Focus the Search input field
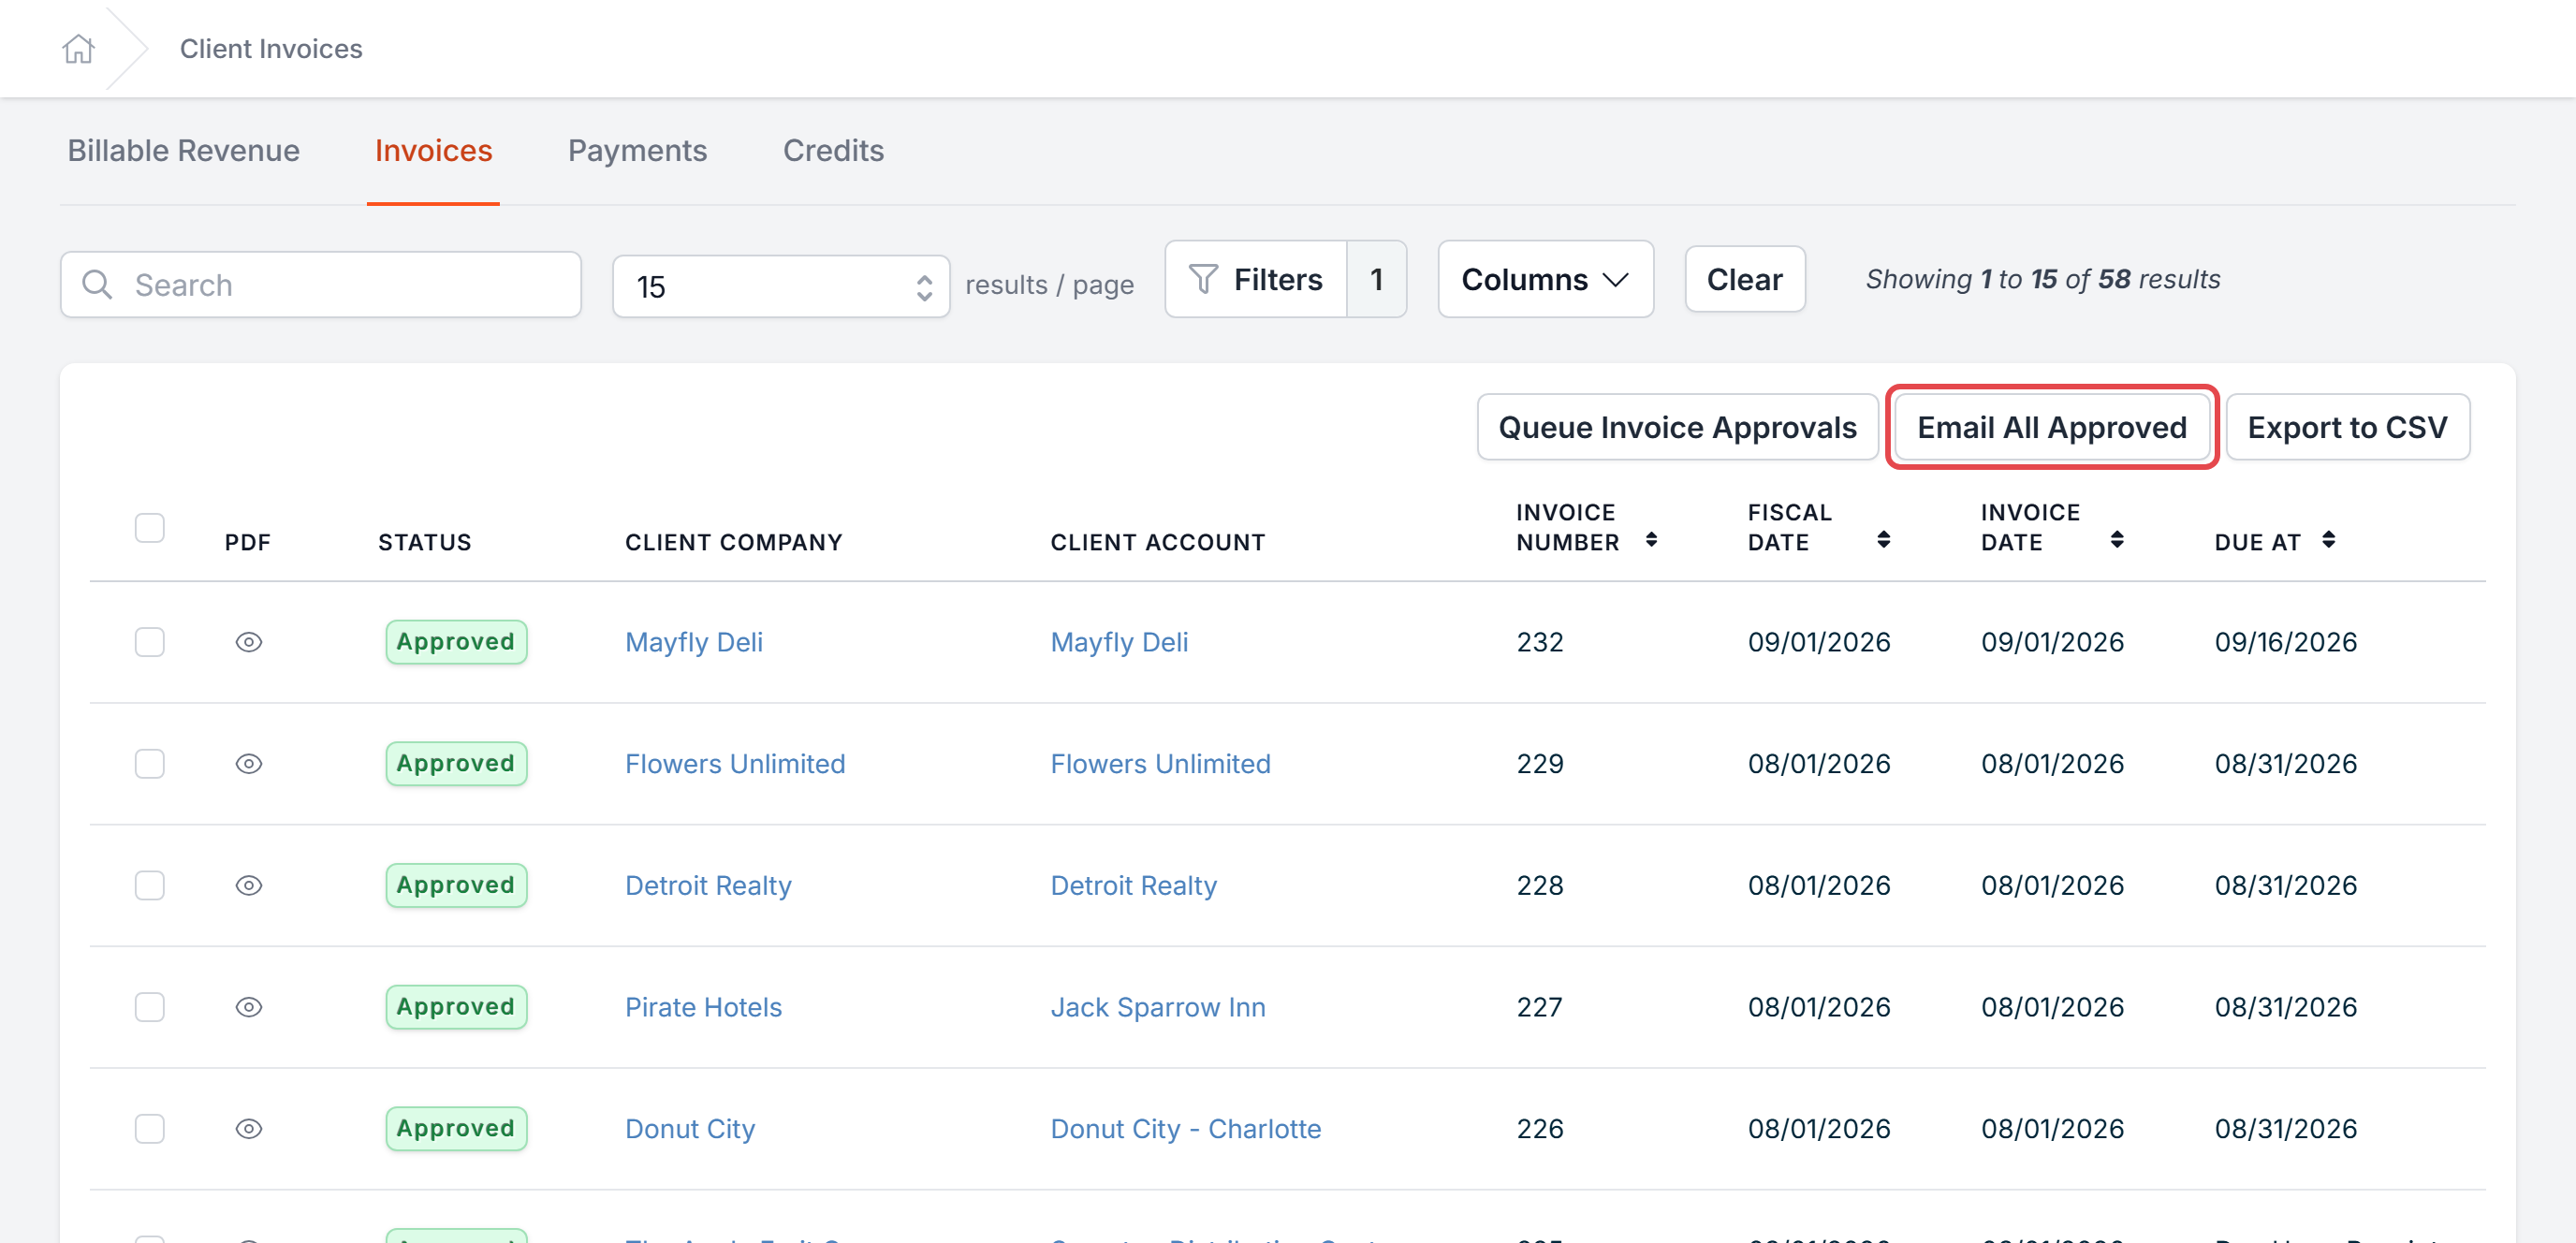 pyautogui.click(x=321, y=285)
